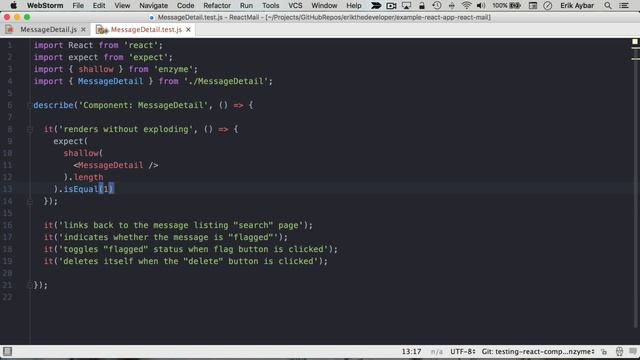640x360 pixels.
Task: Click the Erik Aybar user menu
Action: tap(577, 6)
